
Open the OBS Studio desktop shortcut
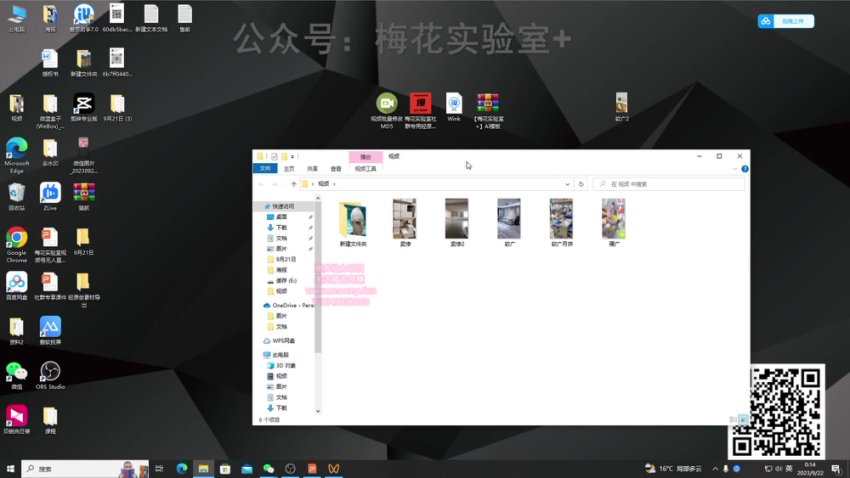click(50, 371)
